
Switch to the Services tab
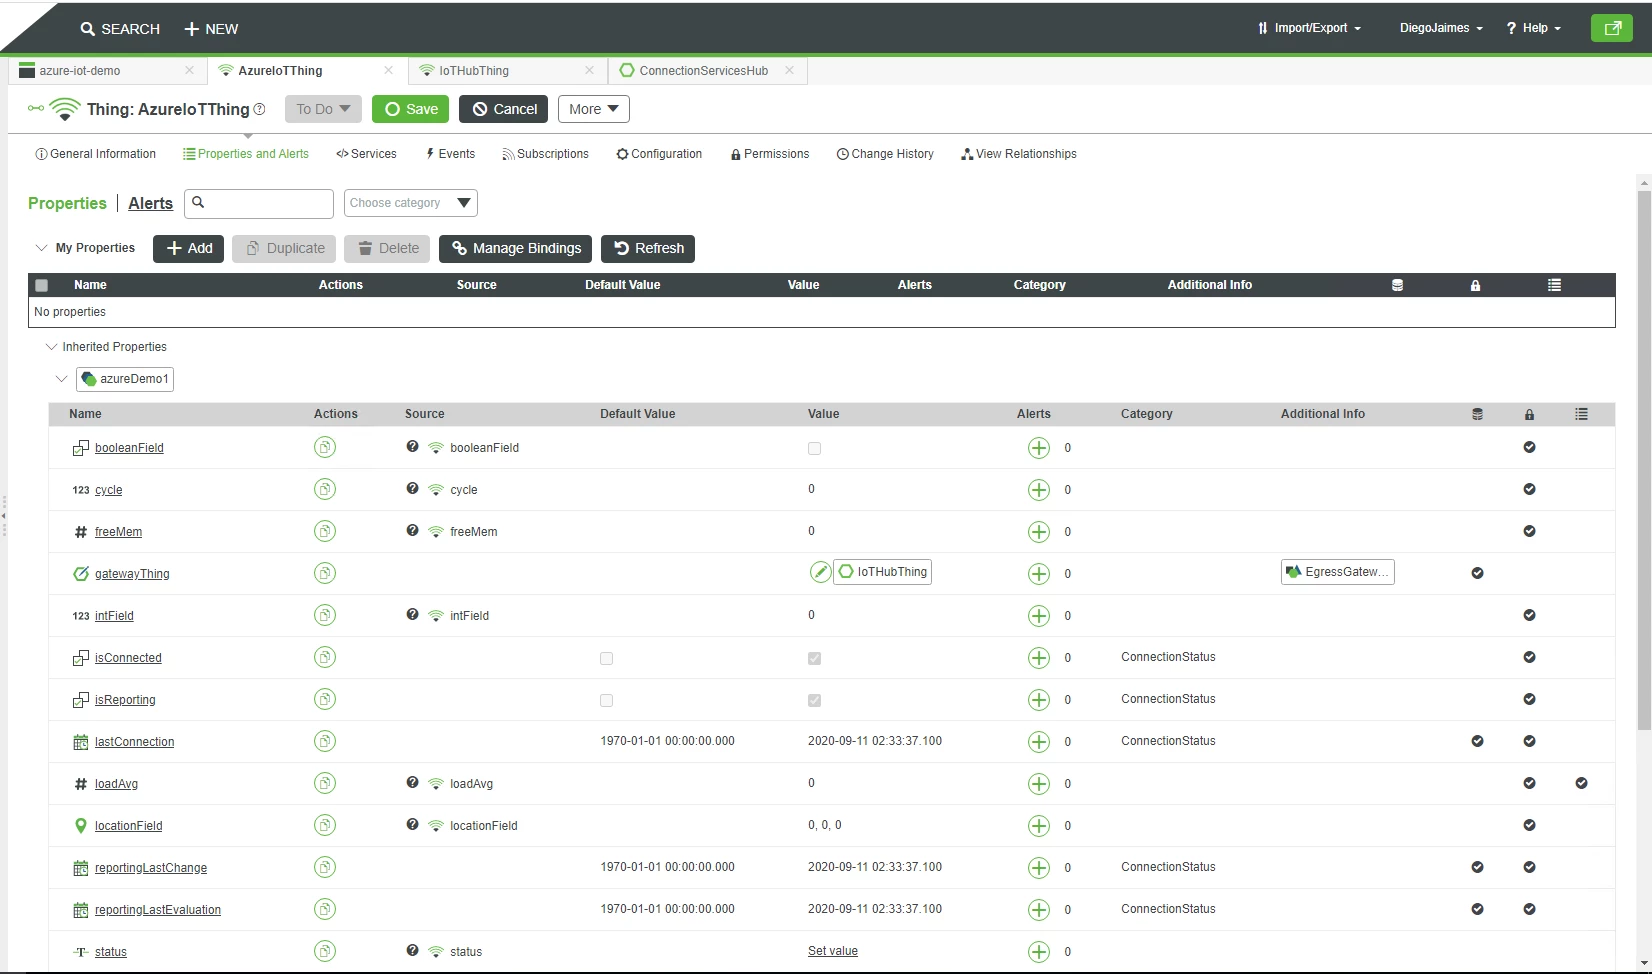tap(366, 154)
